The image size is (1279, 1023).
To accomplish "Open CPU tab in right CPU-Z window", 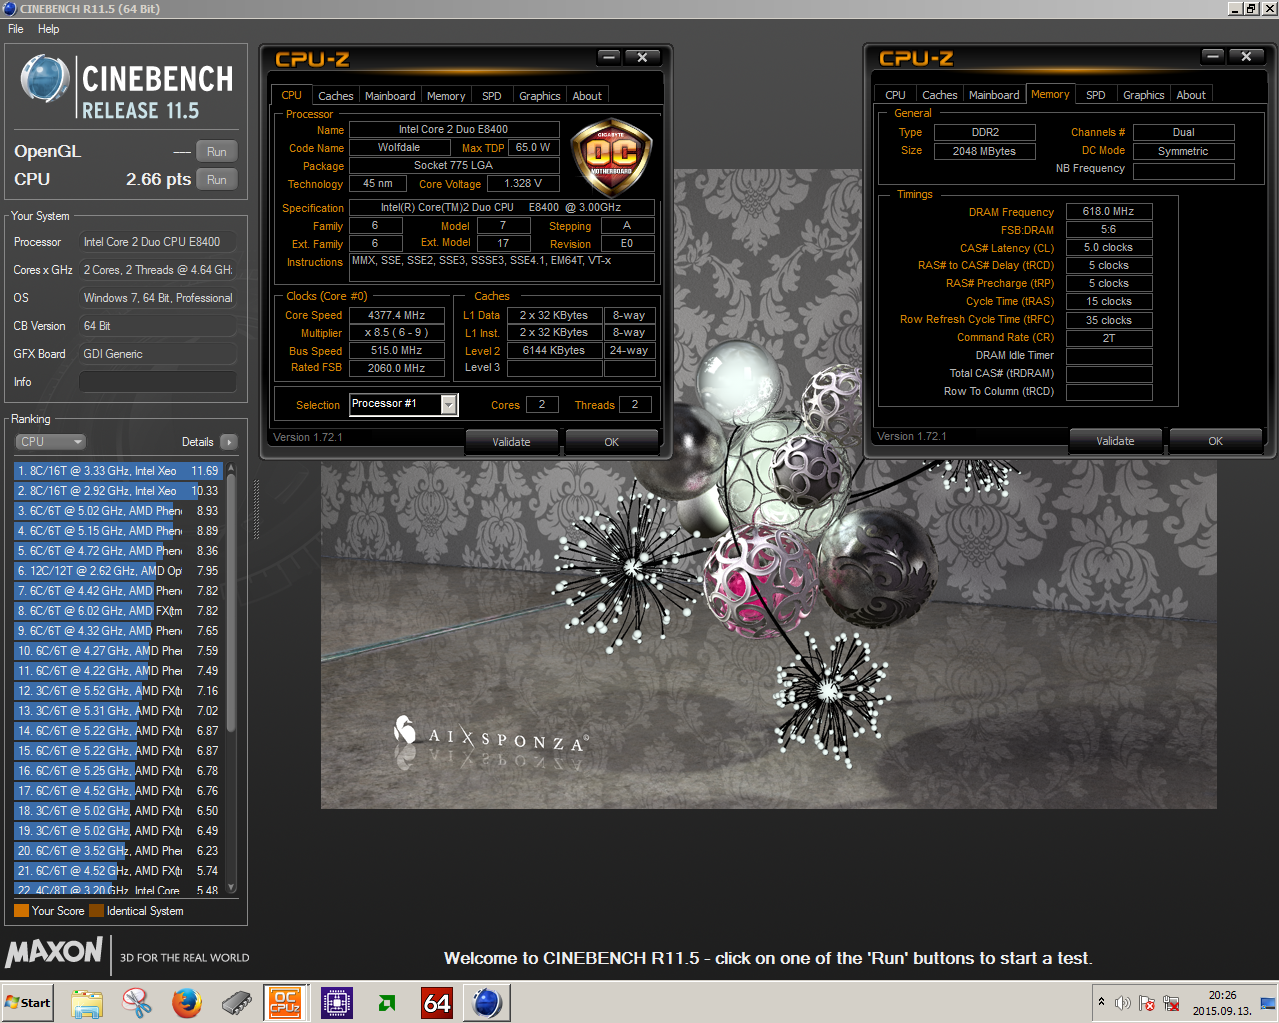I will point(895,95).
